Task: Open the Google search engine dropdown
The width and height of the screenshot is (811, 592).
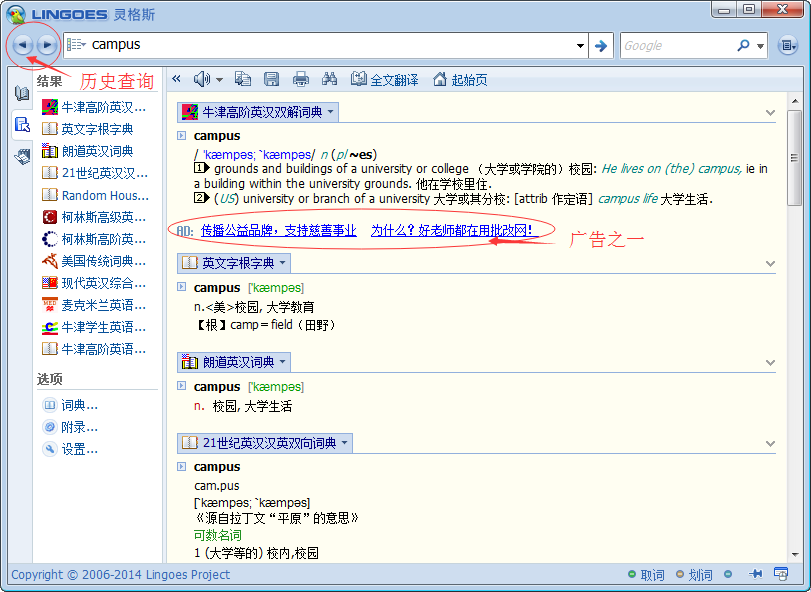Action: [x=760, y=46]
